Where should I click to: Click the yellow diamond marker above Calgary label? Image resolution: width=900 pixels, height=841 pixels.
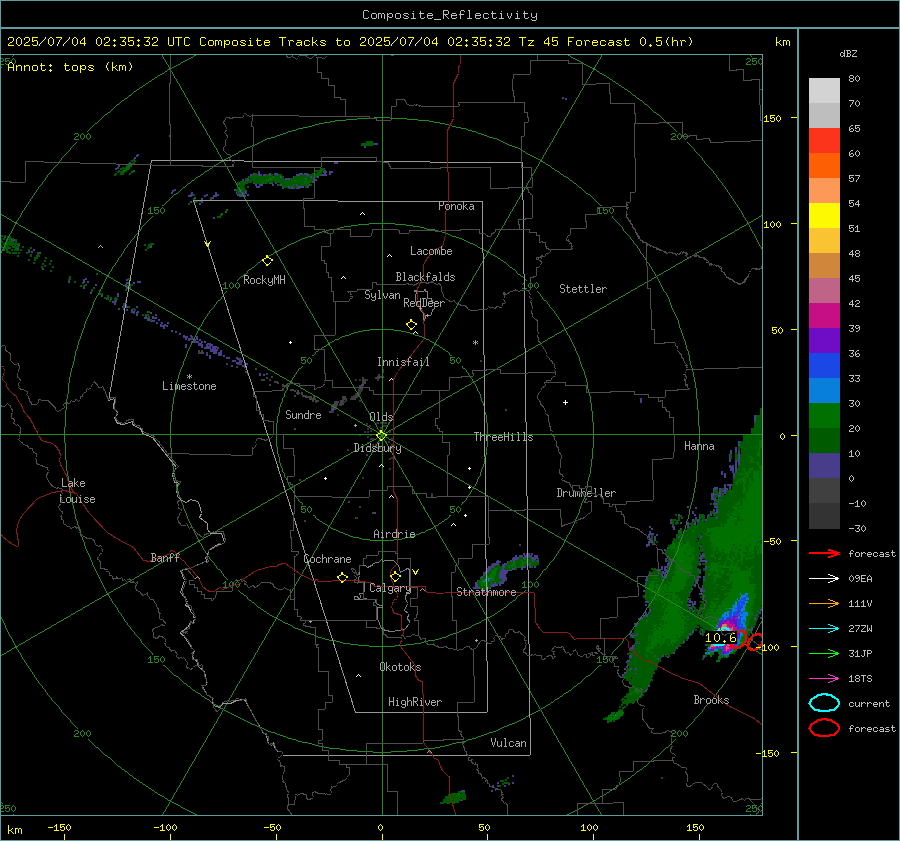395,576
